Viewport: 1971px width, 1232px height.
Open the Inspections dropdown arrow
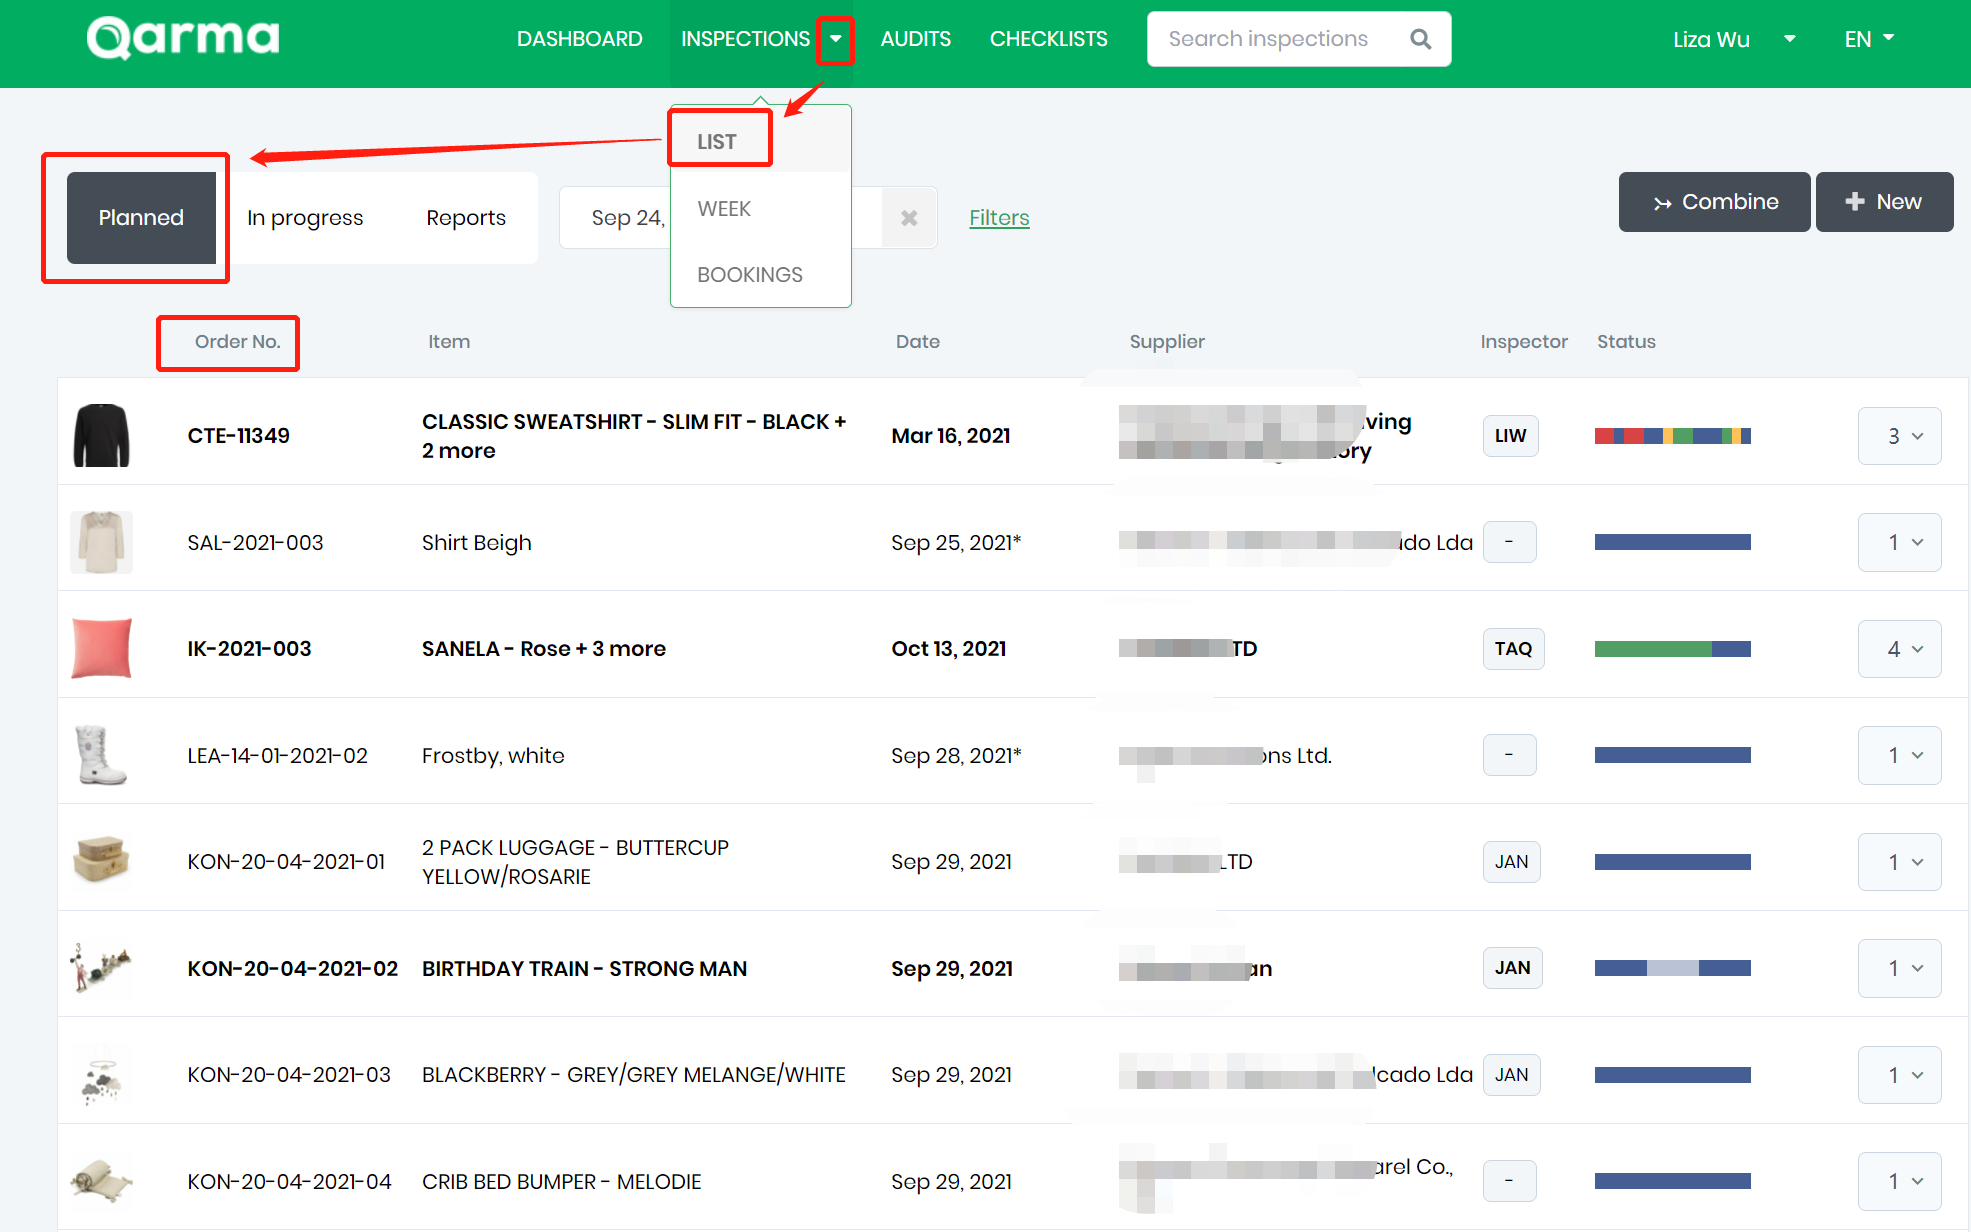835,39
